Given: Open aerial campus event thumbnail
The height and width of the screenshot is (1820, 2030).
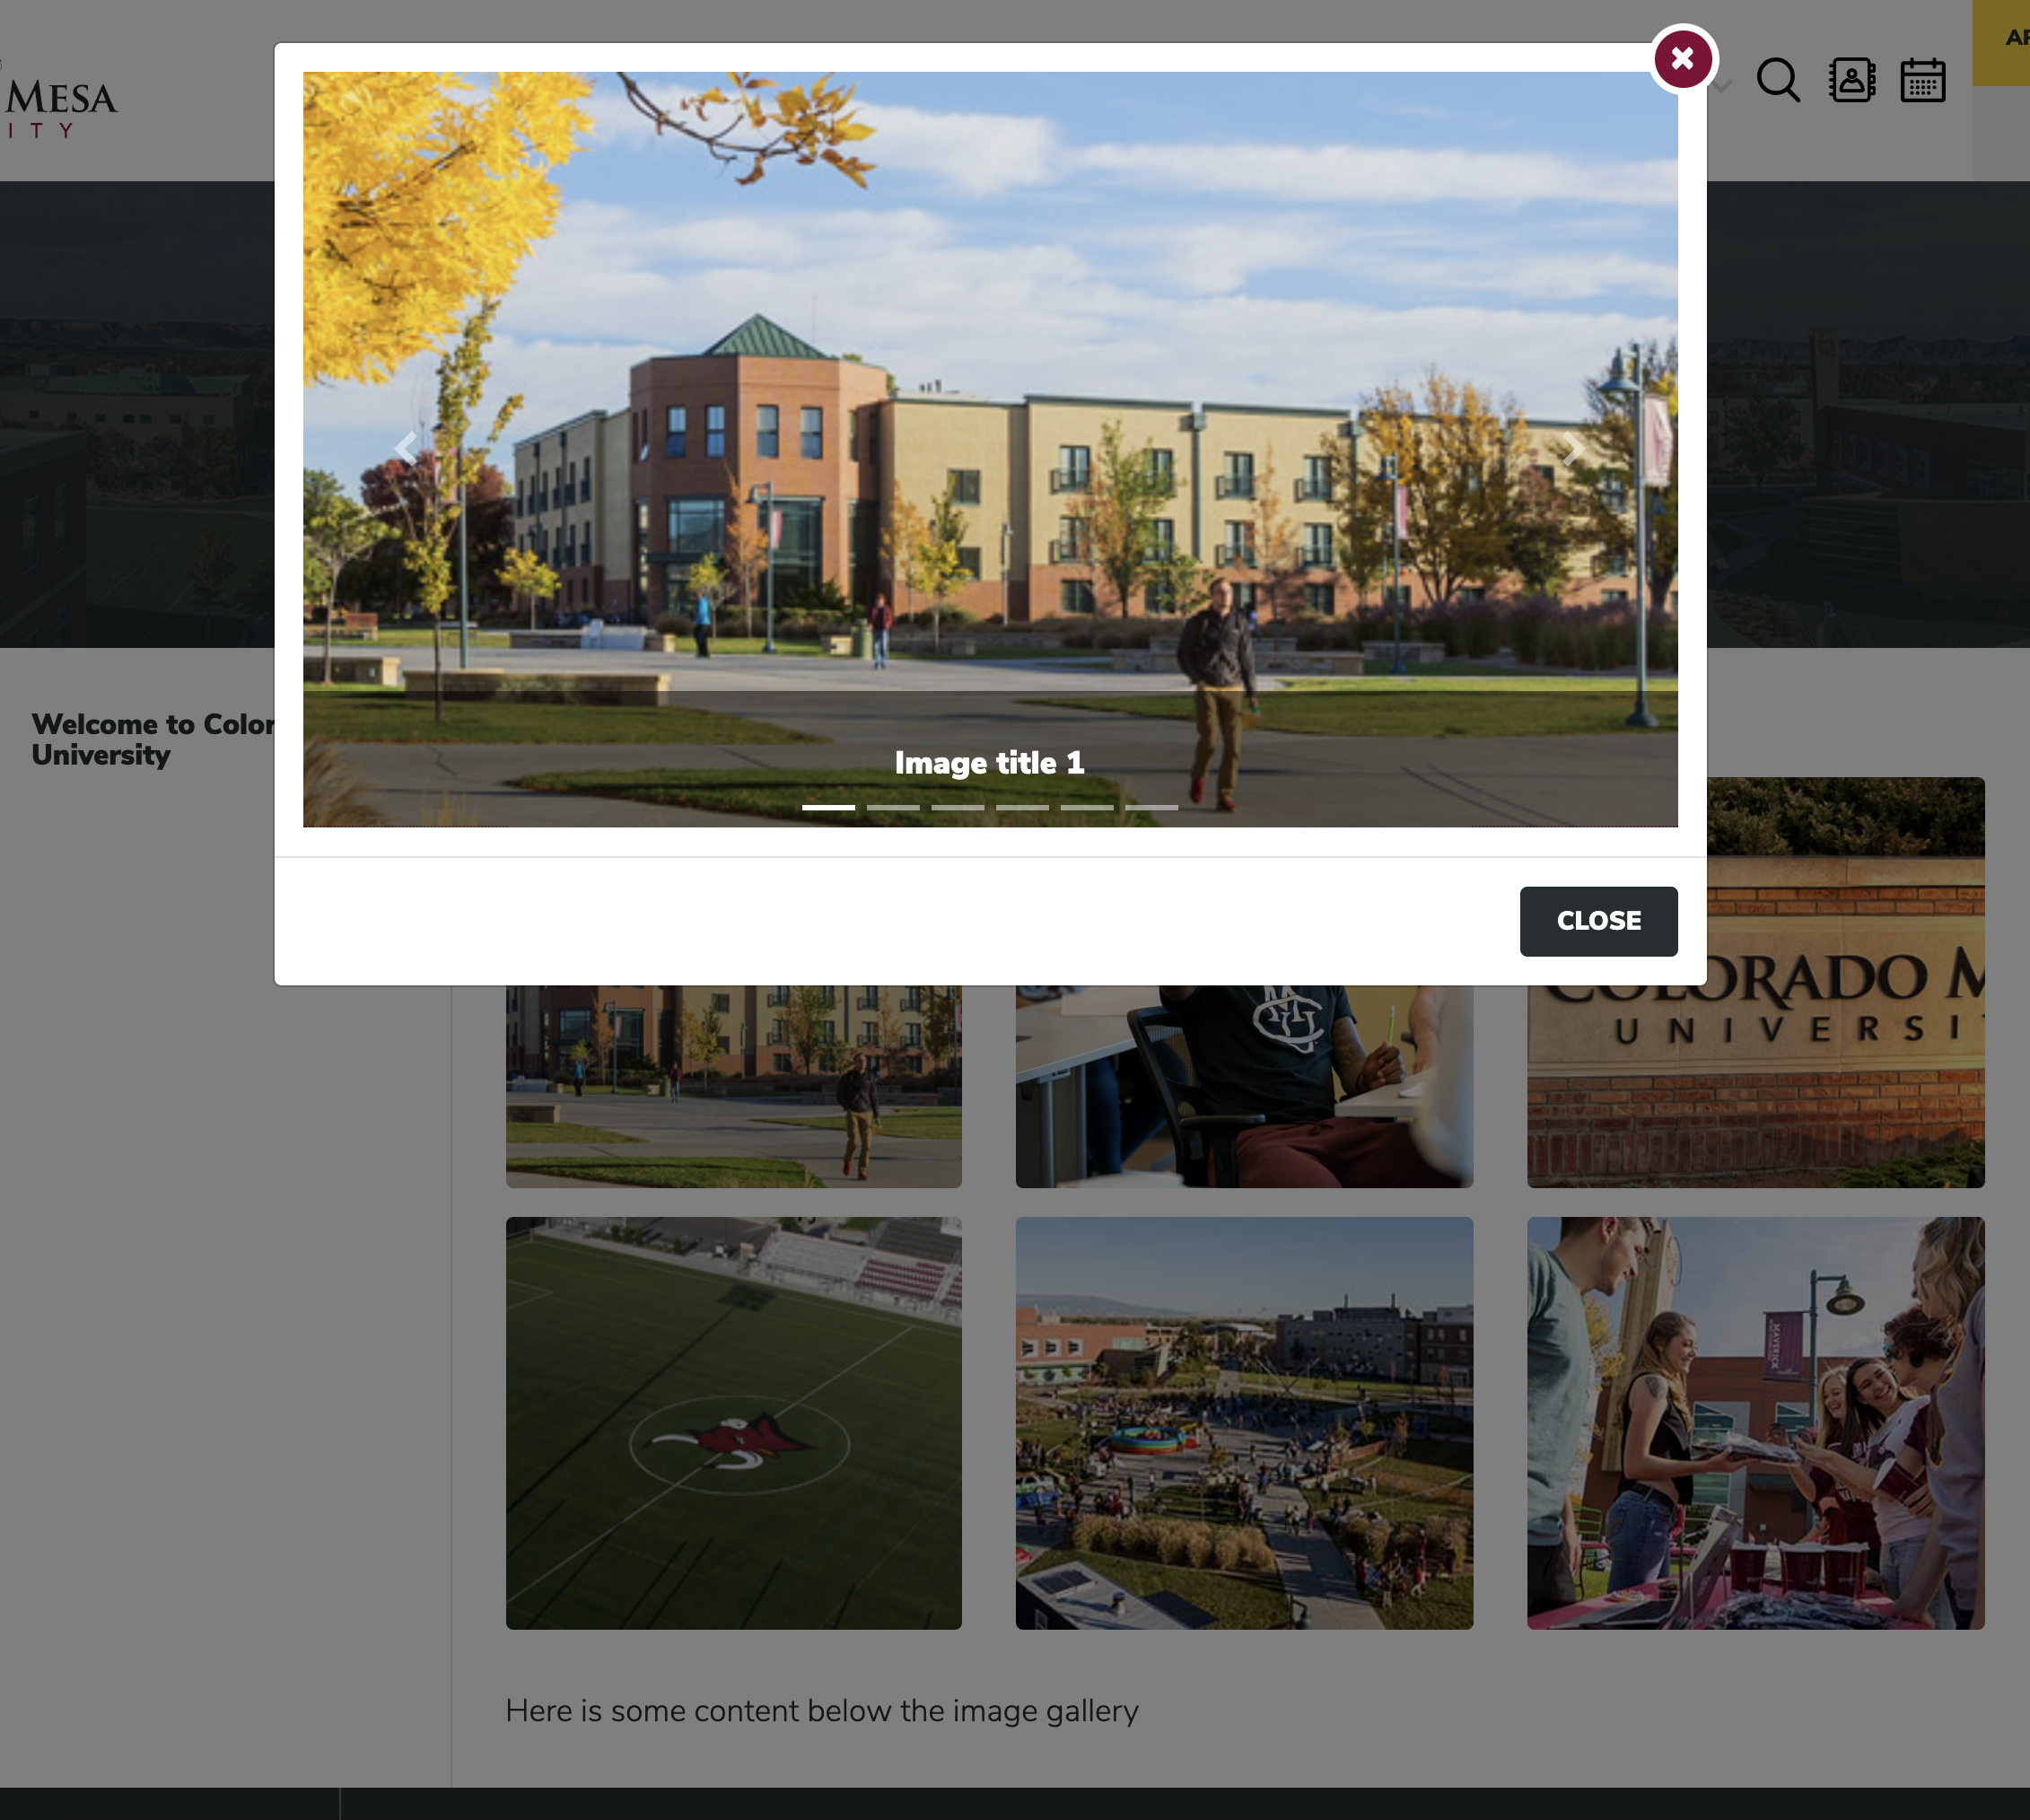Looking at the screenshot, I should [1243, 1422].
